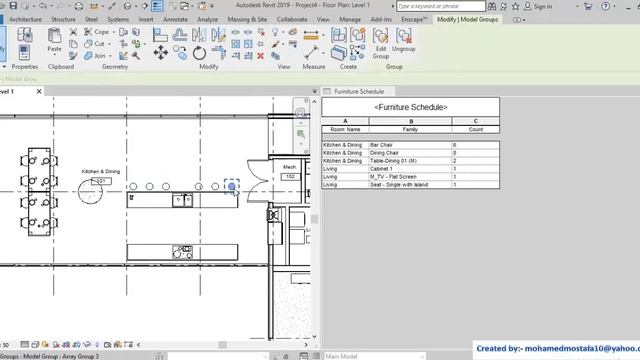Viewport: 640px width, 360px height.
Task: Click the Create Group icon
Action: coord(358,35)
